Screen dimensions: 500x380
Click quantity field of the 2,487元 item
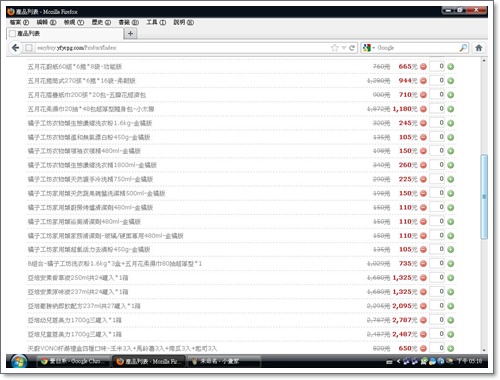pos(437,333)
